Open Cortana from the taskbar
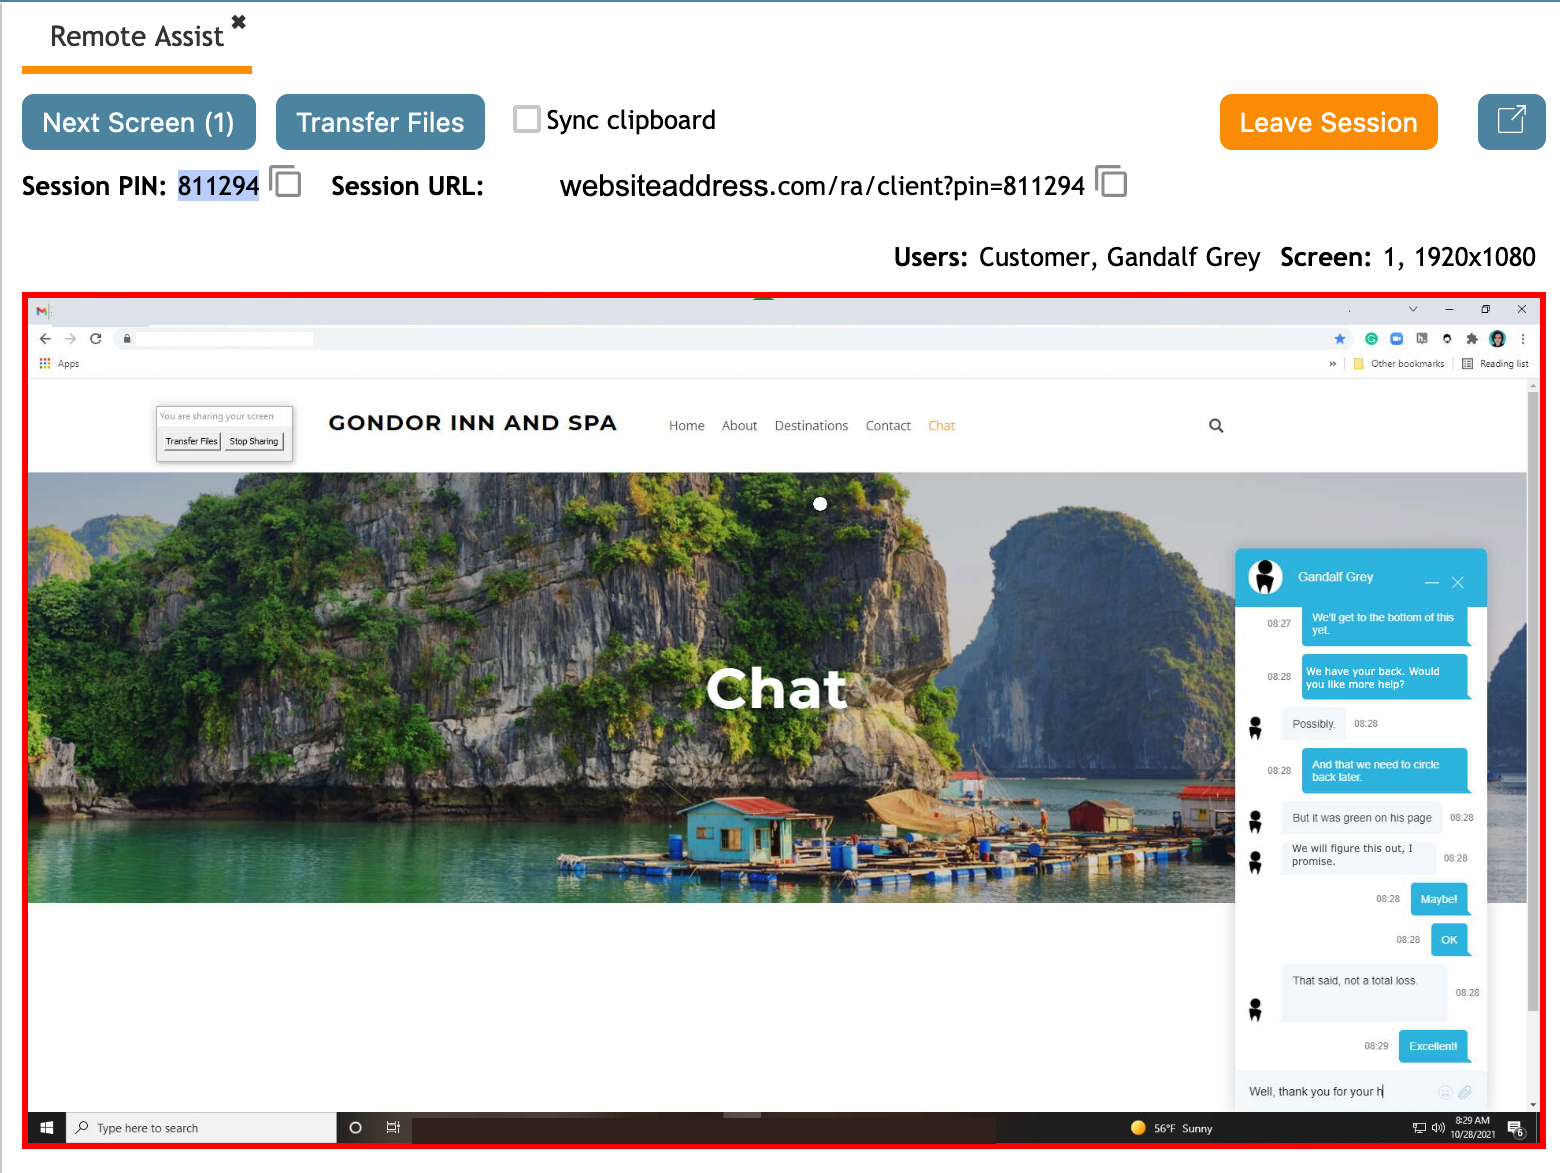Screen dimensions: 1560x1173 tap(355, 1128)
